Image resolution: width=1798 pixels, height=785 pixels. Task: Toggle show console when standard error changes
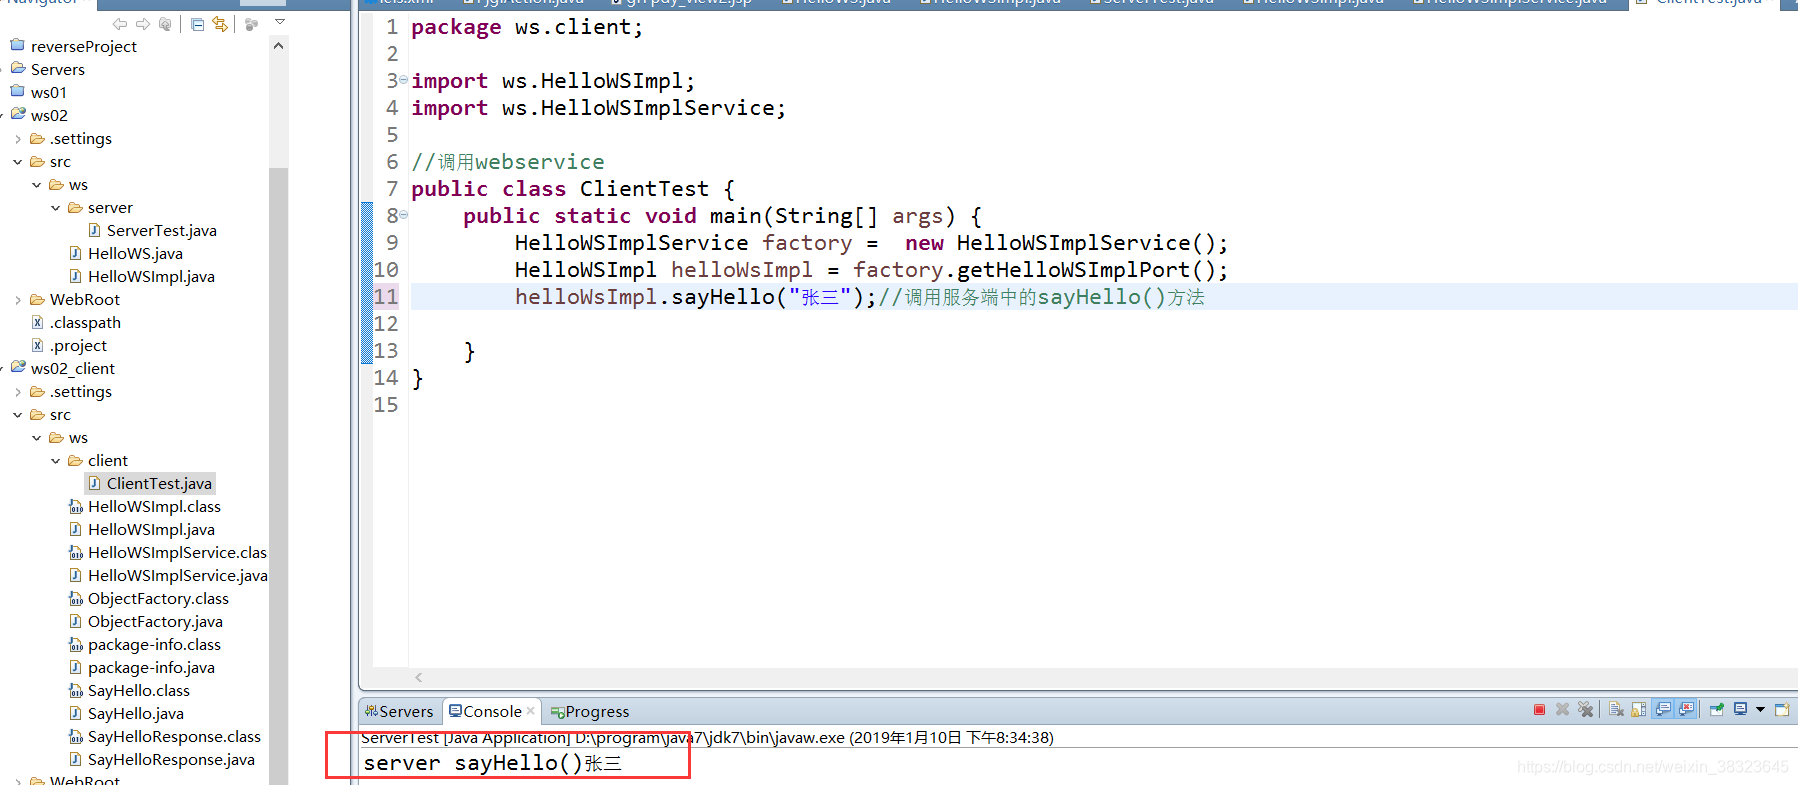pyautogui.click(x=1687, y=710)
